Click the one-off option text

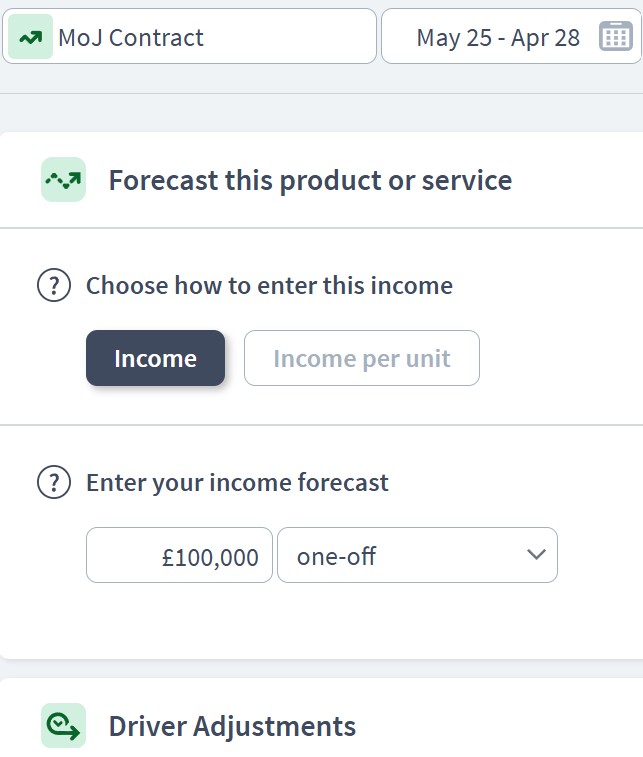(x=336, y=556)
